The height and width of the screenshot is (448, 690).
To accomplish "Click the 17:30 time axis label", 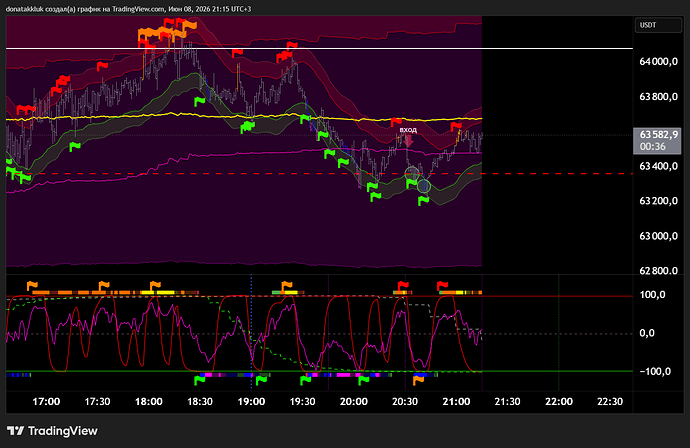I will coord(97,401).
